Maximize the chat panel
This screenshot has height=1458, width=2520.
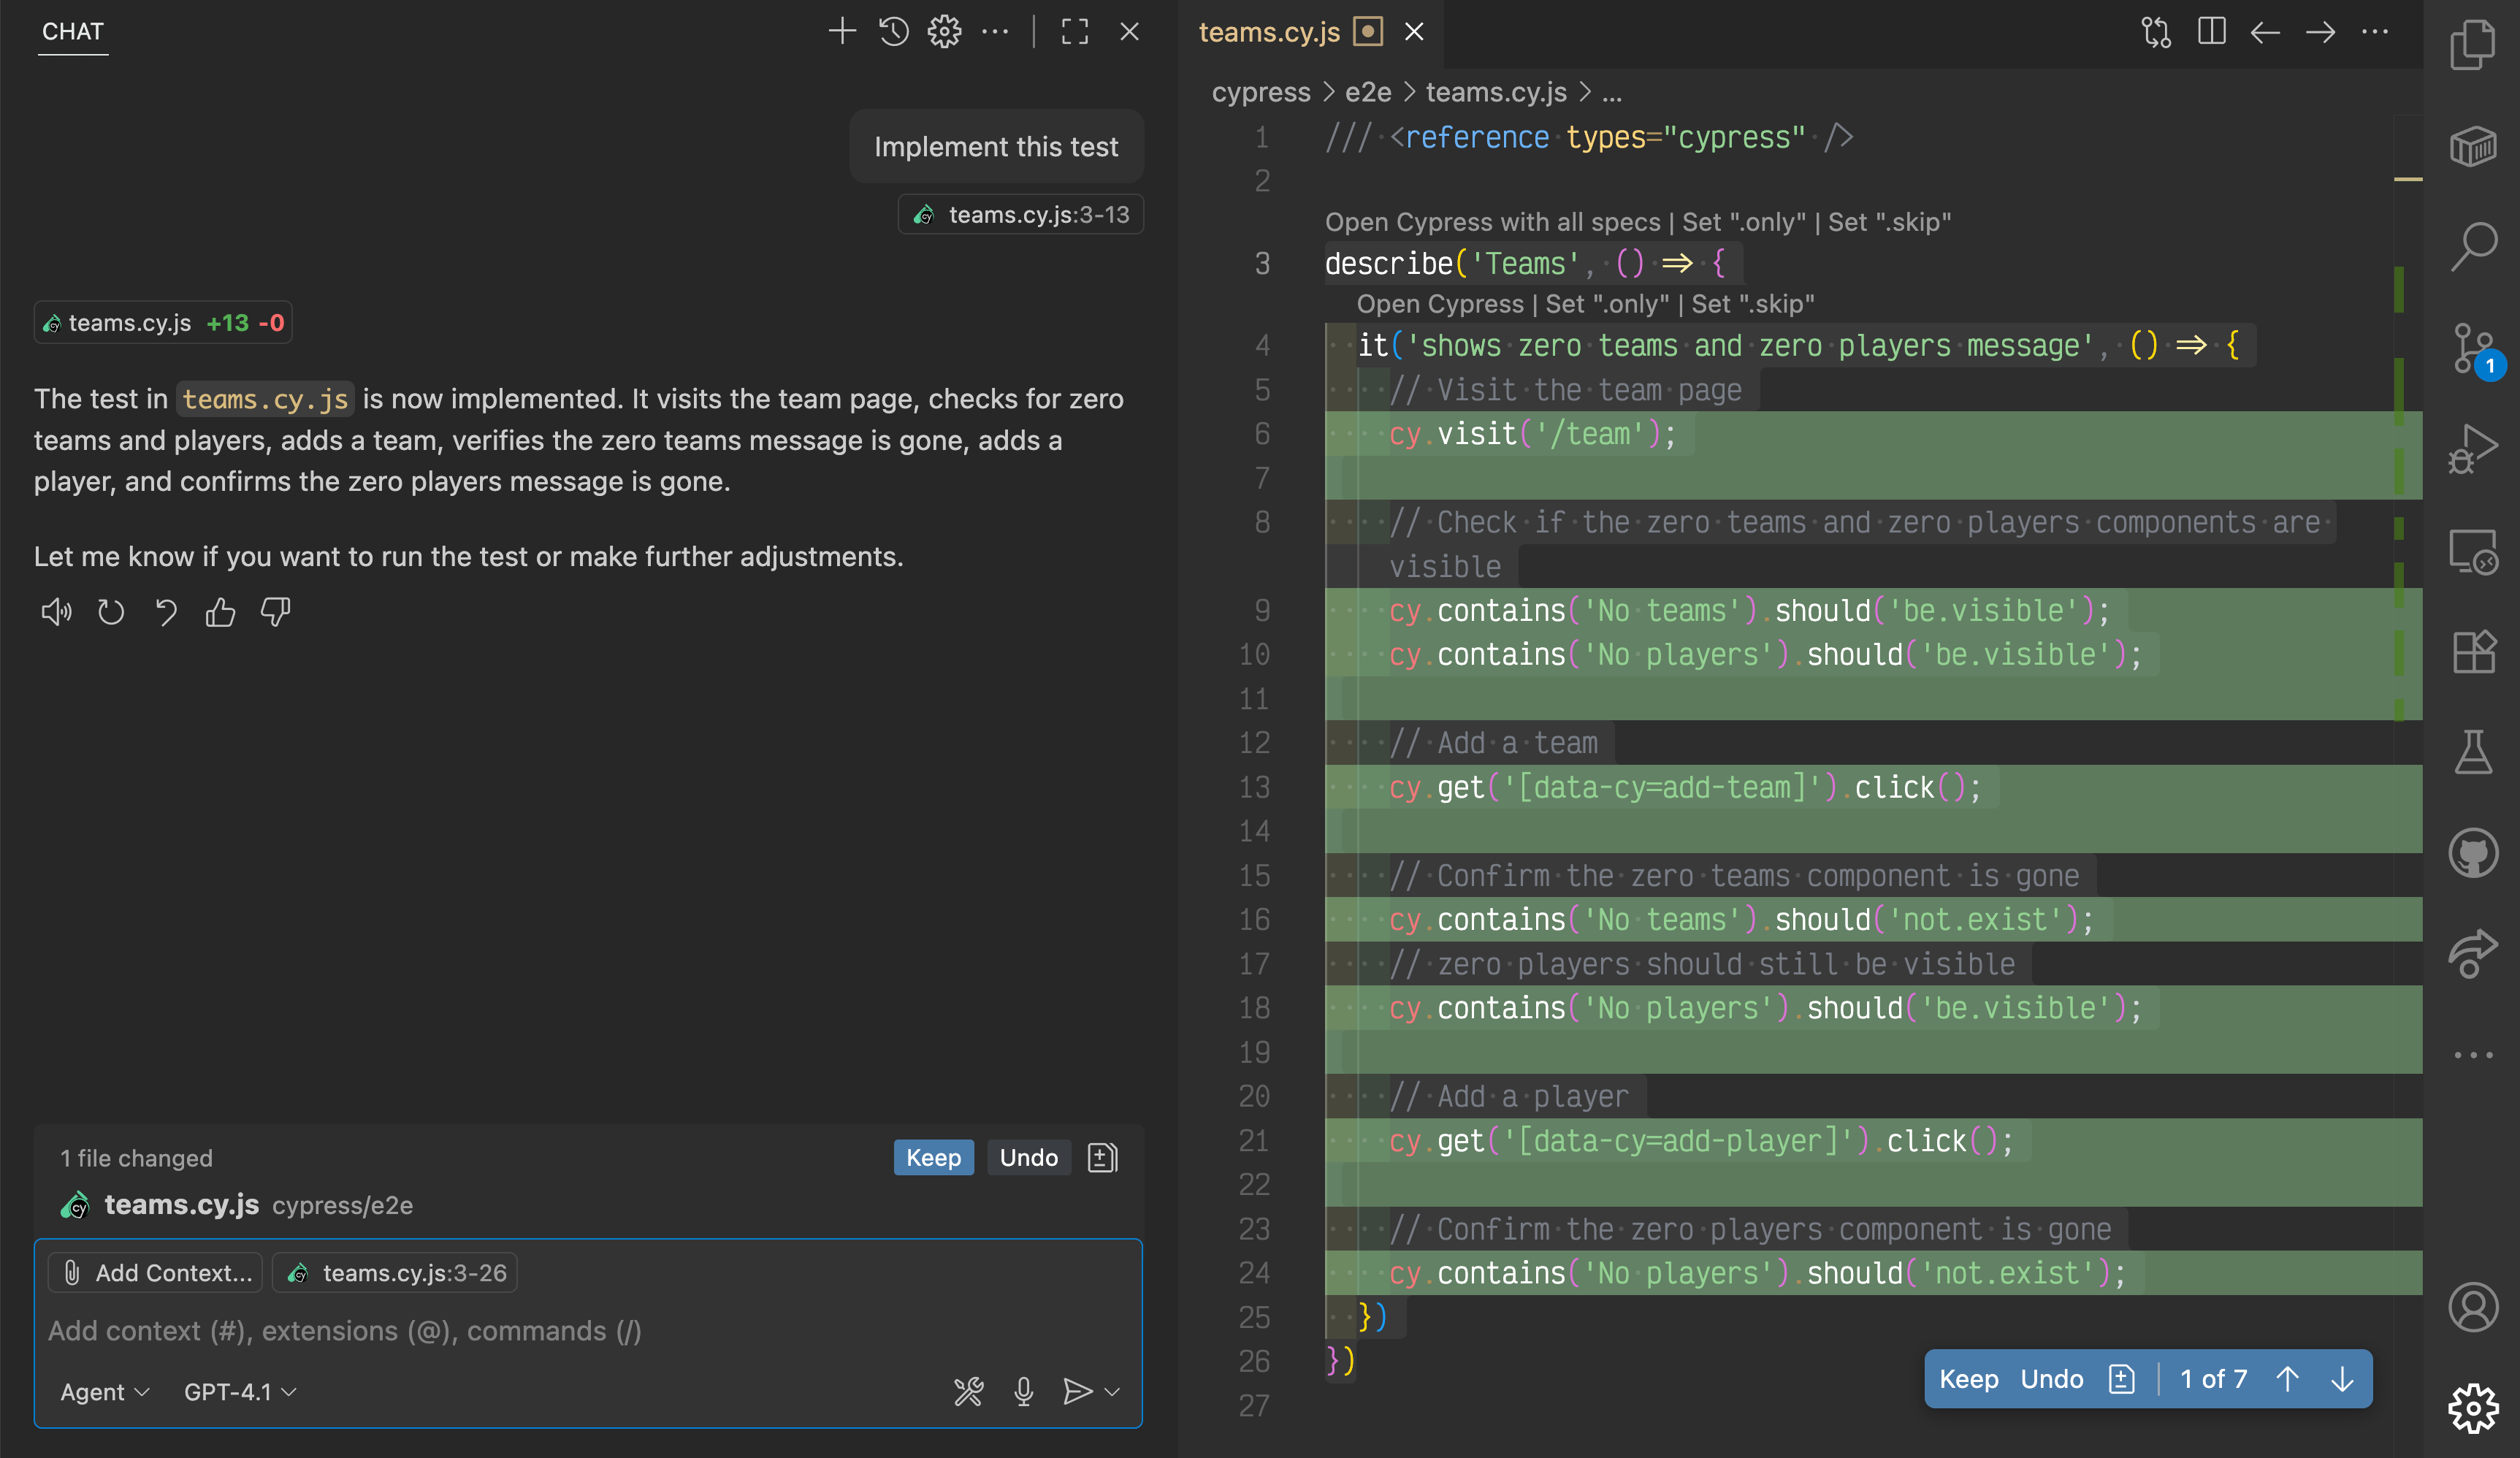pos(1075,31)
